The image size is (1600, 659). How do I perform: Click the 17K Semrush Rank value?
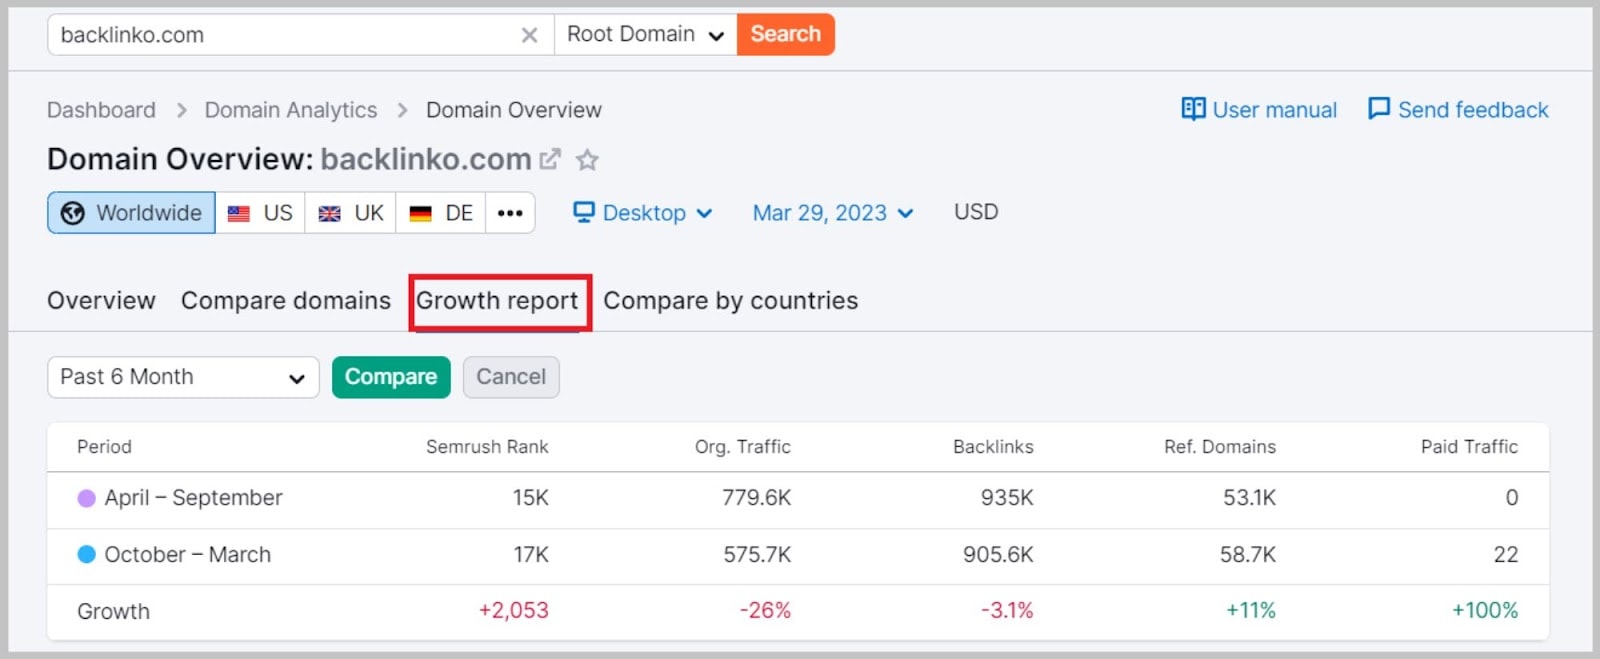[x=531, y=555]
